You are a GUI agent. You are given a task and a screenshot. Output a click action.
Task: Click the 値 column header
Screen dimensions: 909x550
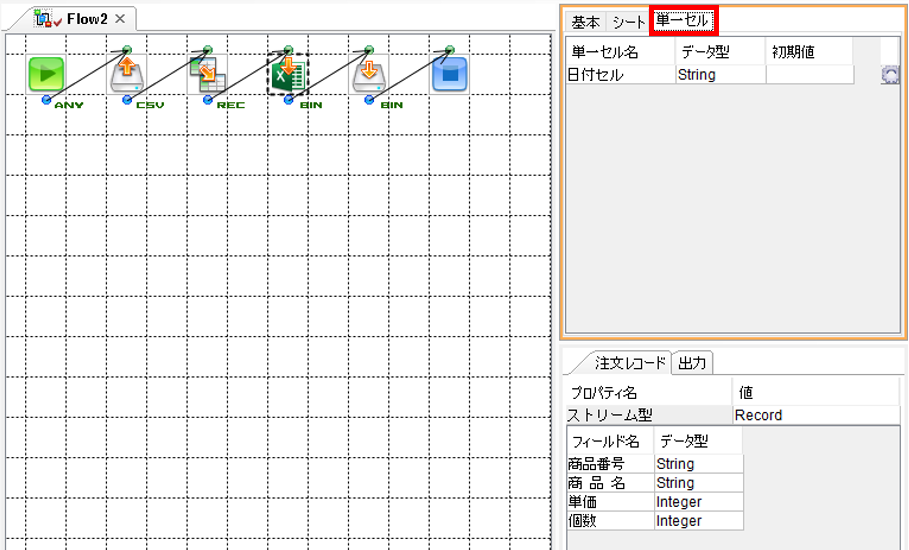tap(816, 393)
